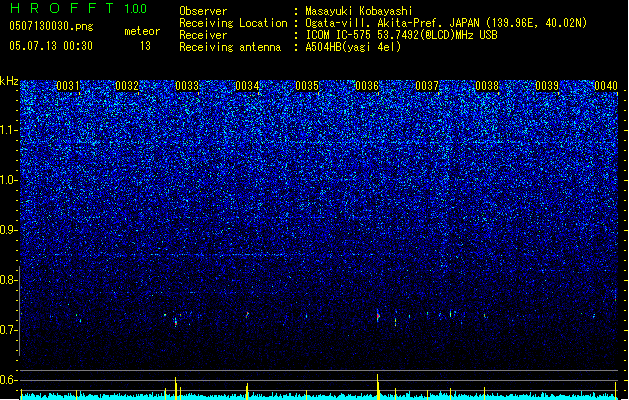Click the 1.1 frequency axis label
This screenshot has width=629, height=400.
tap(8, 130)
